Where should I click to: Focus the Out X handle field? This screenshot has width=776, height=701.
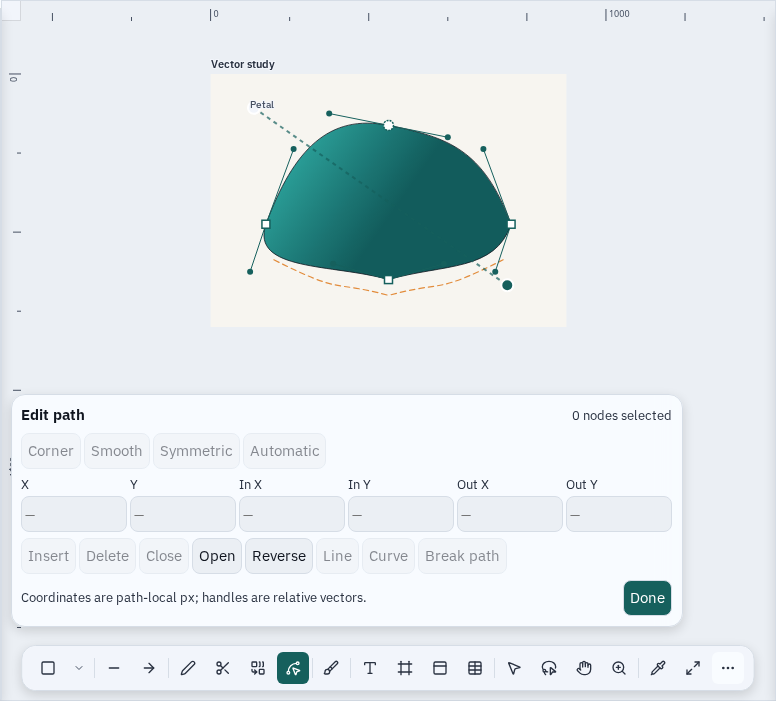(x=510, y=514)
